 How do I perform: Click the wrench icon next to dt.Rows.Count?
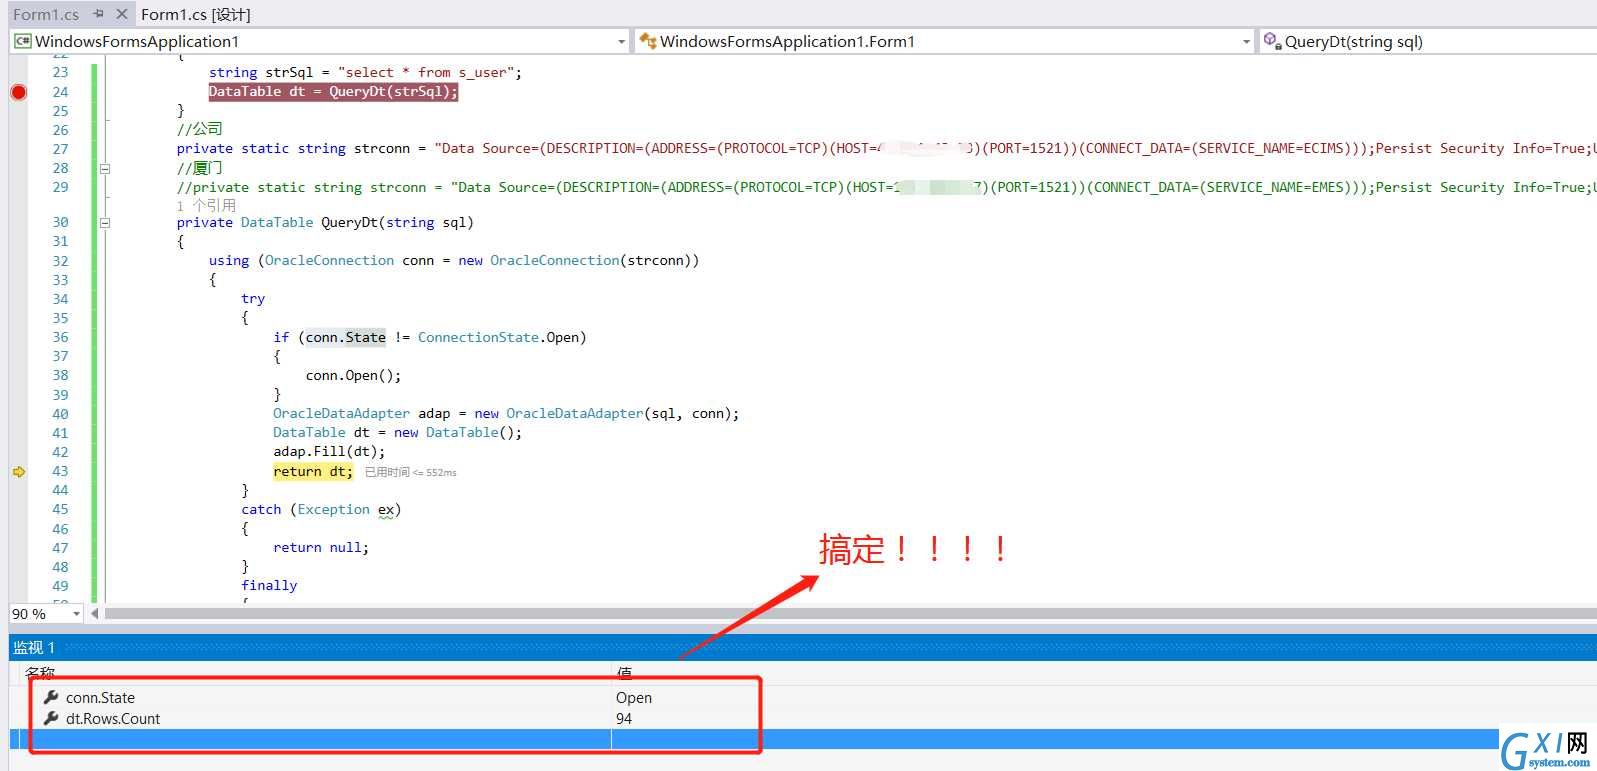tap(51, 718)
